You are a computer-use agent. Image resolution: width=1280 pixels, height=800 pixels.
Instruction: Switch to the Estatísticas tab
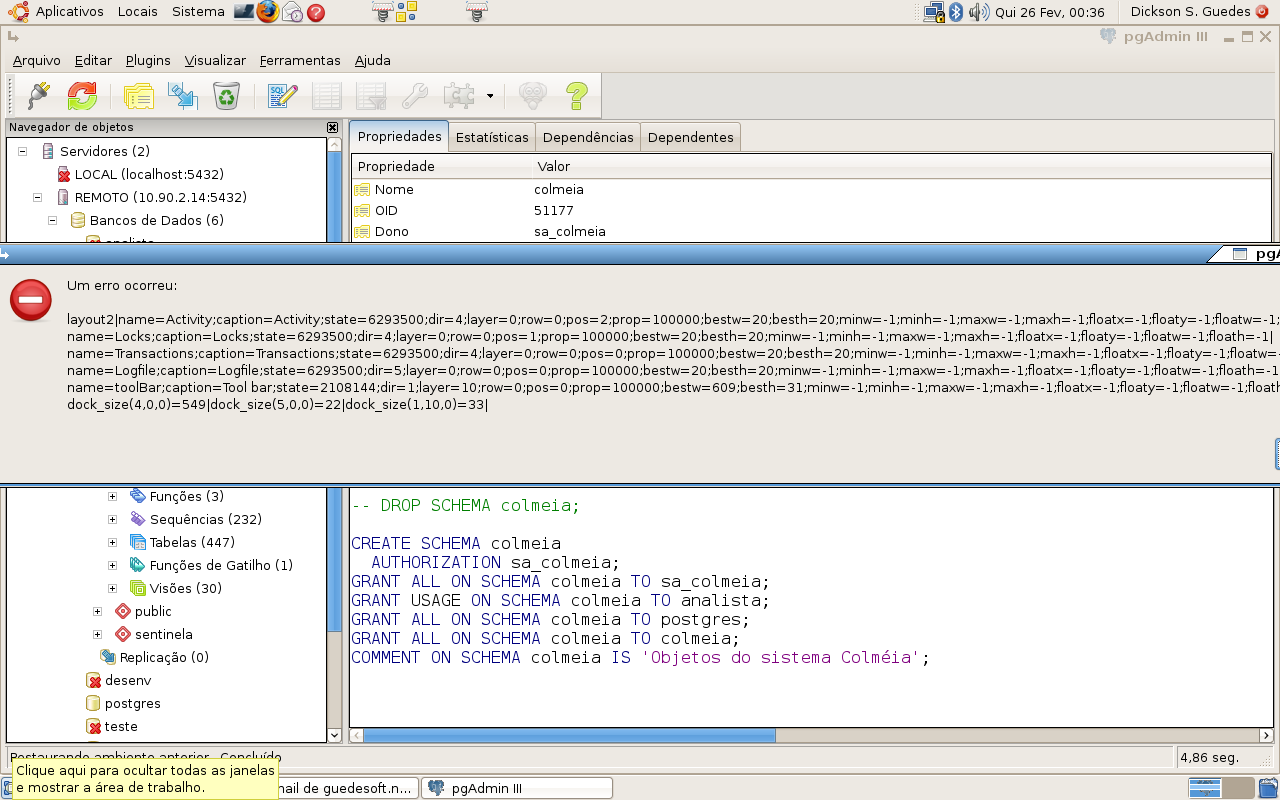pyautogui.click(x=491, y=137)
